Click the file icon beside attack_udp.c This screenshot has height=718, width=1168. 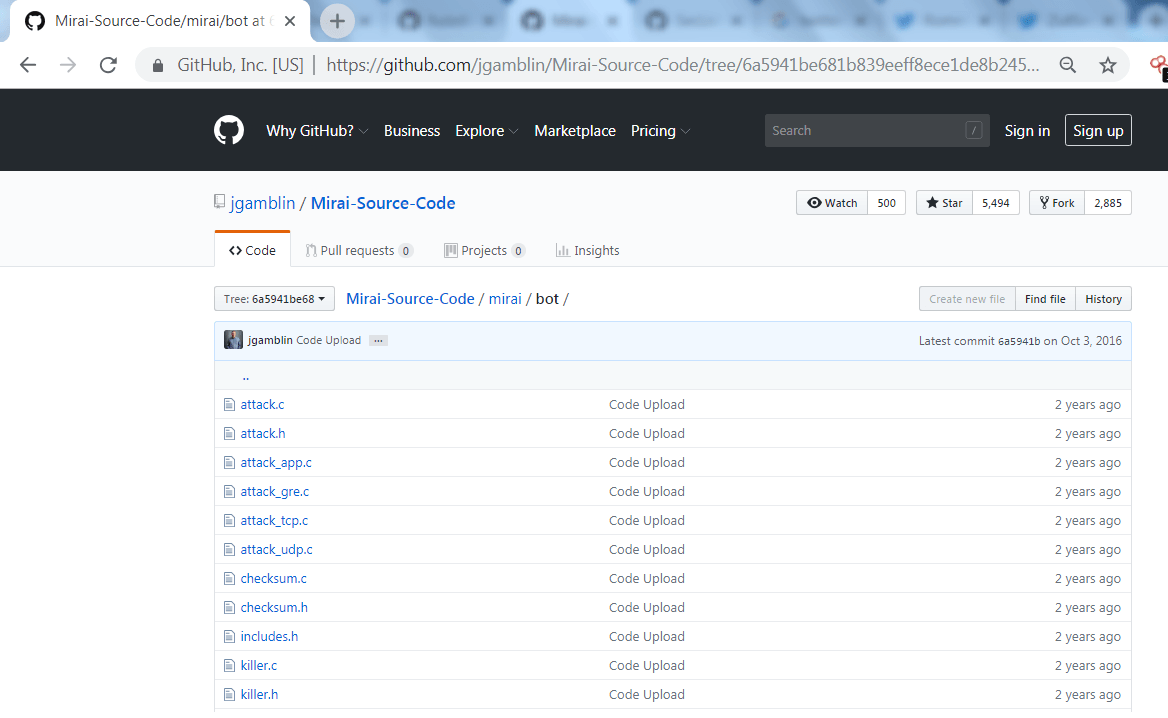(x=229, y=550)
